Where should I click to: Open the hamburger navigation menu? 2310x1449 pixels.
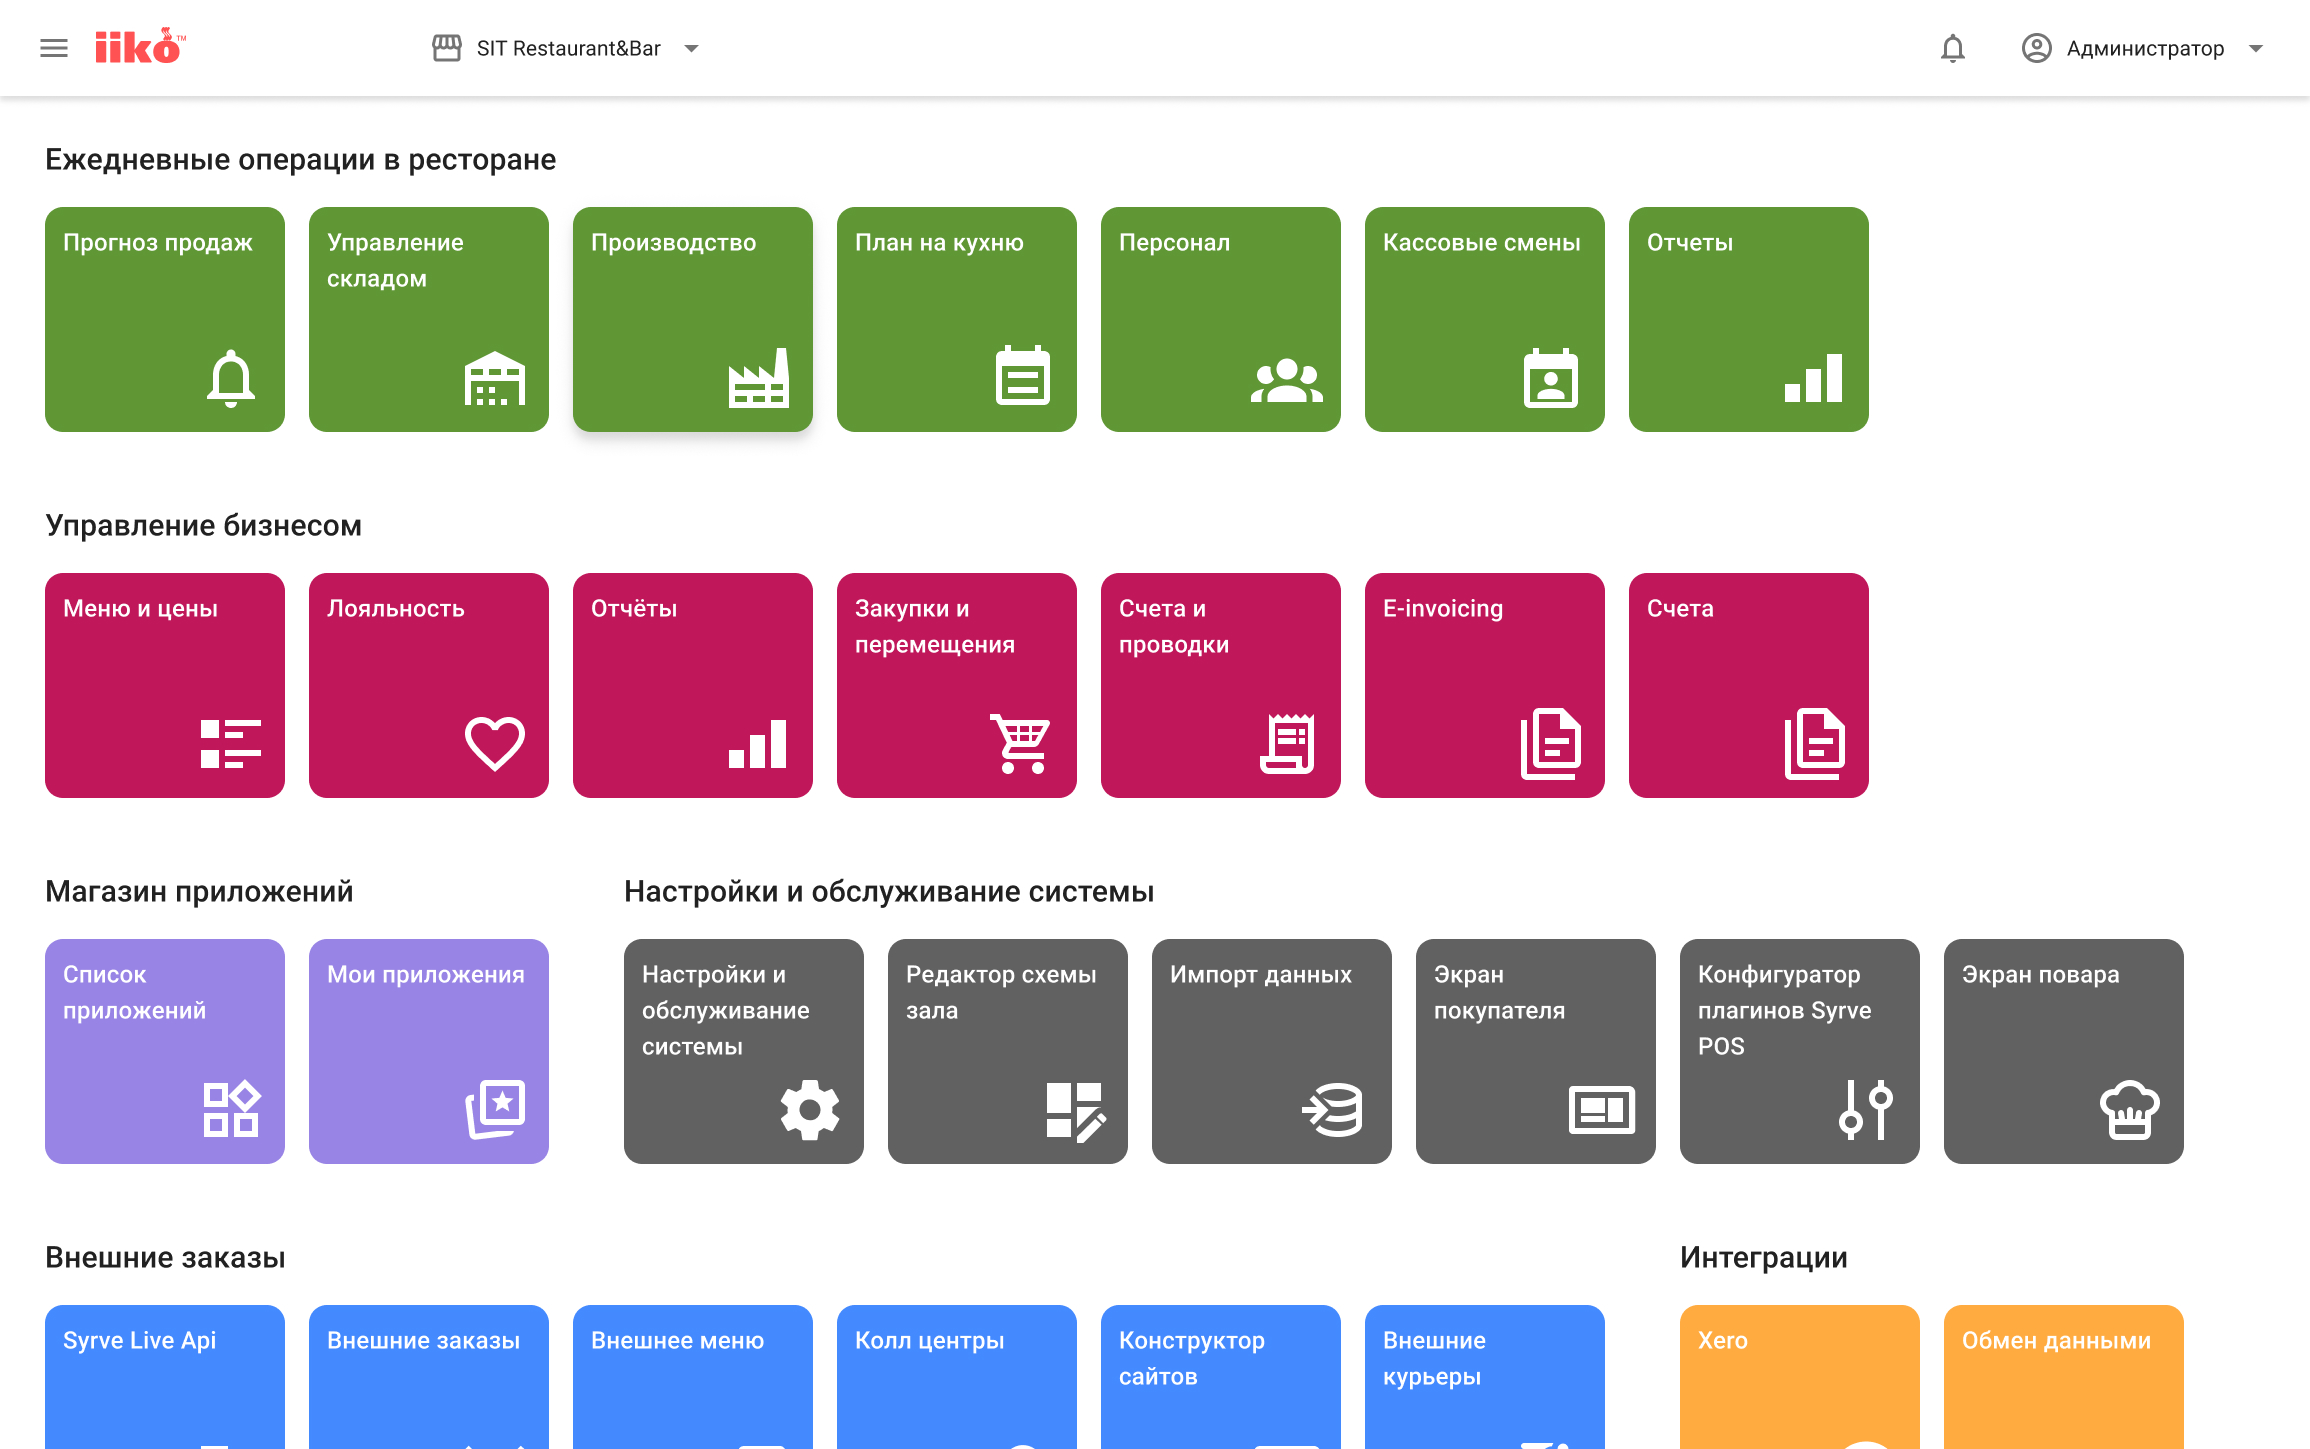pos(54,48)
